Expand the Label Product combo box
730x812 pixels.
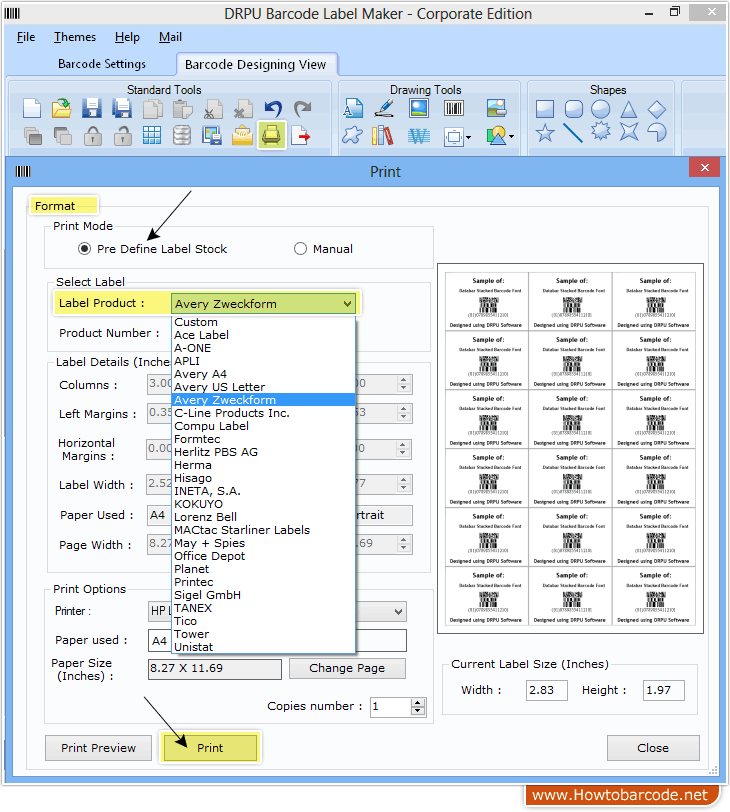(347, 304)
